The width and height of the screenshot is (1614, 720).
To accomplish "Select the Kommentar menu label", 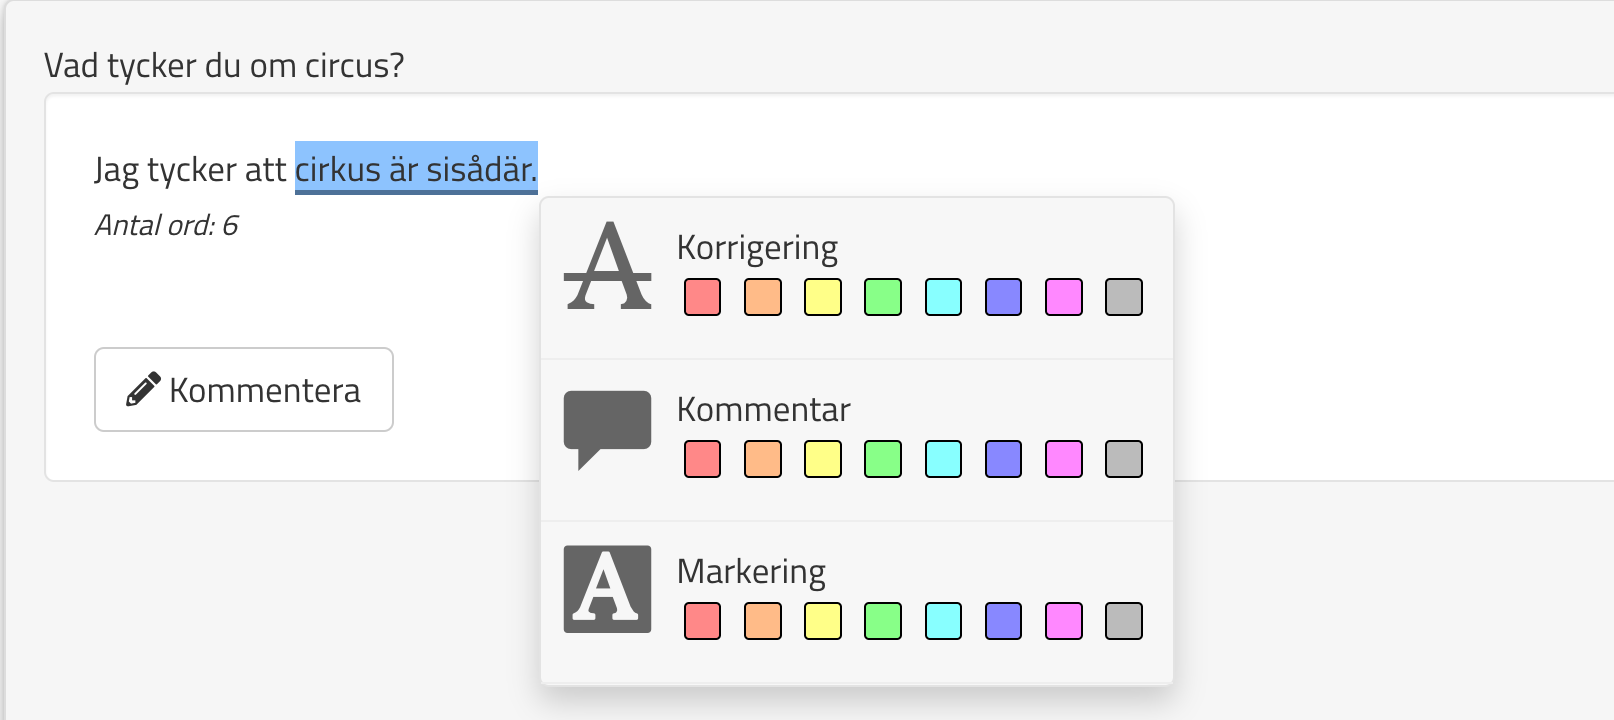I will click(x=763, y=410).
